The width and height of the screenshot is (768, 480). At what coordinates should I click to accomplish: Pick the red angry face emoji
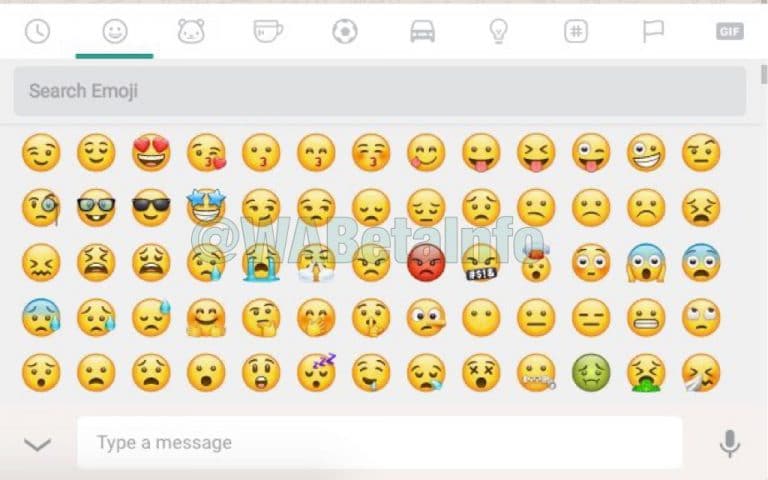click(x=426, y=263)
